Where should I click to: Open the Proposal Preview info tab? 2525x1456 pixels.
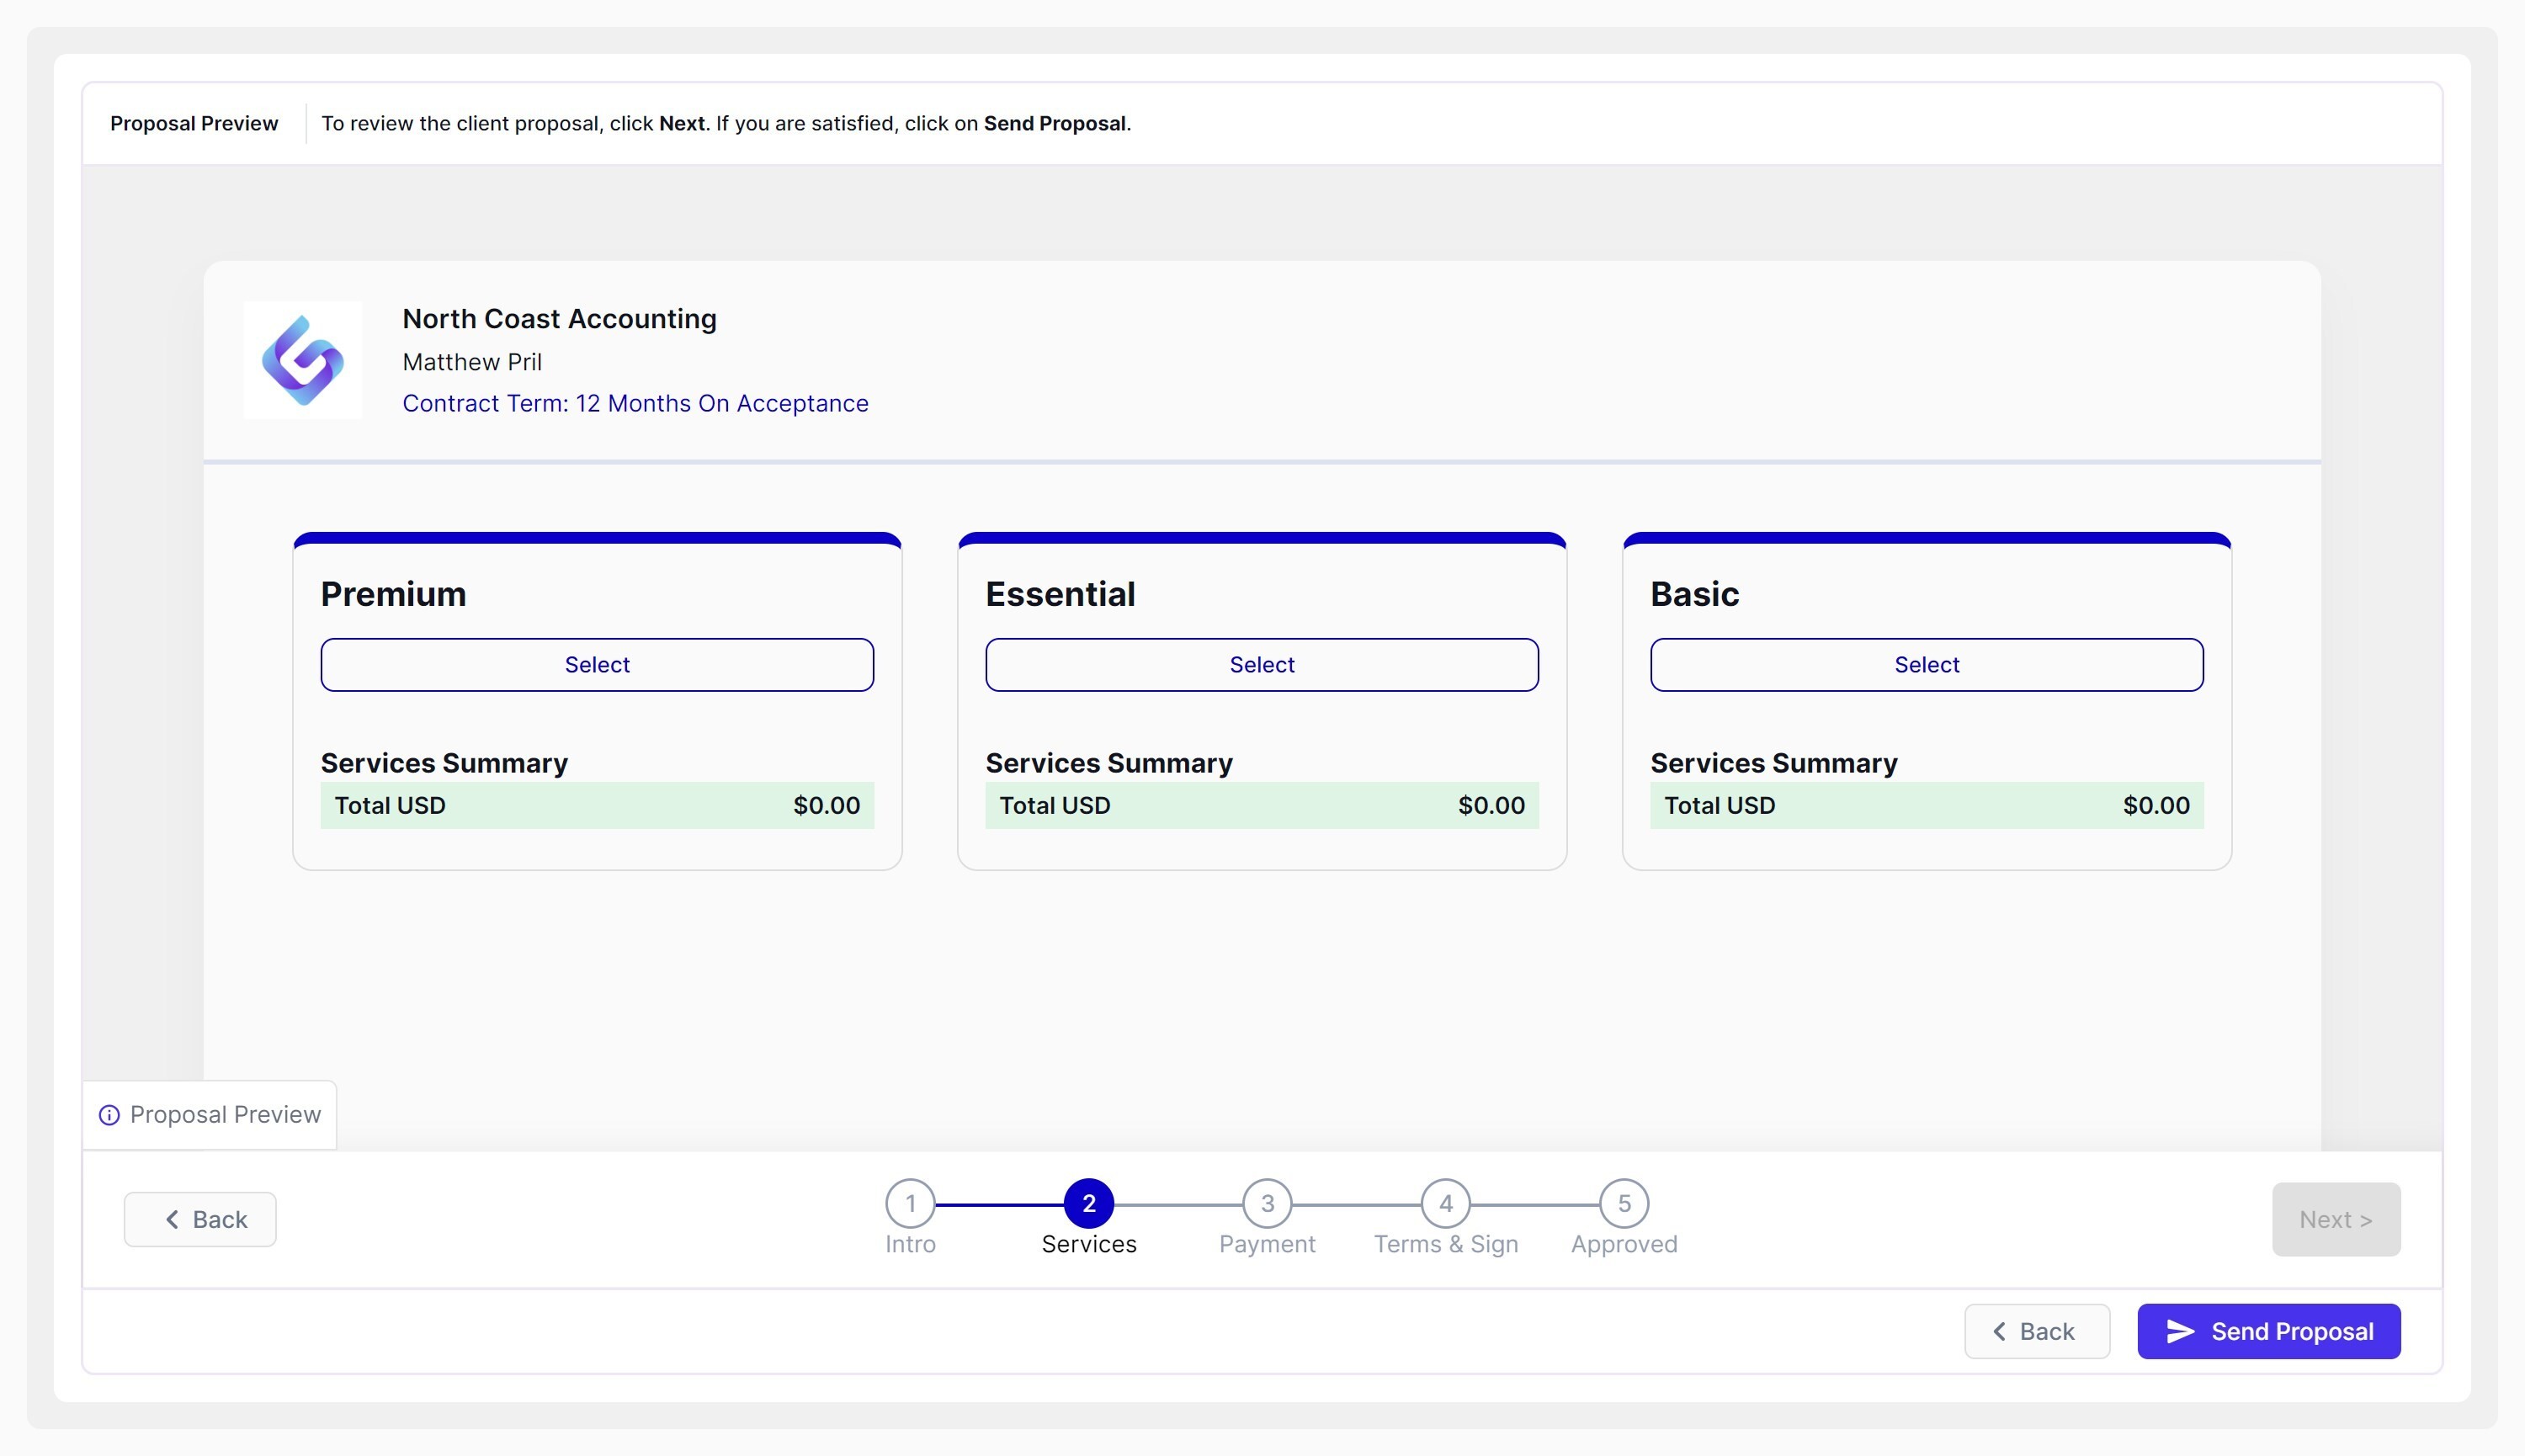pos(210,1115)
